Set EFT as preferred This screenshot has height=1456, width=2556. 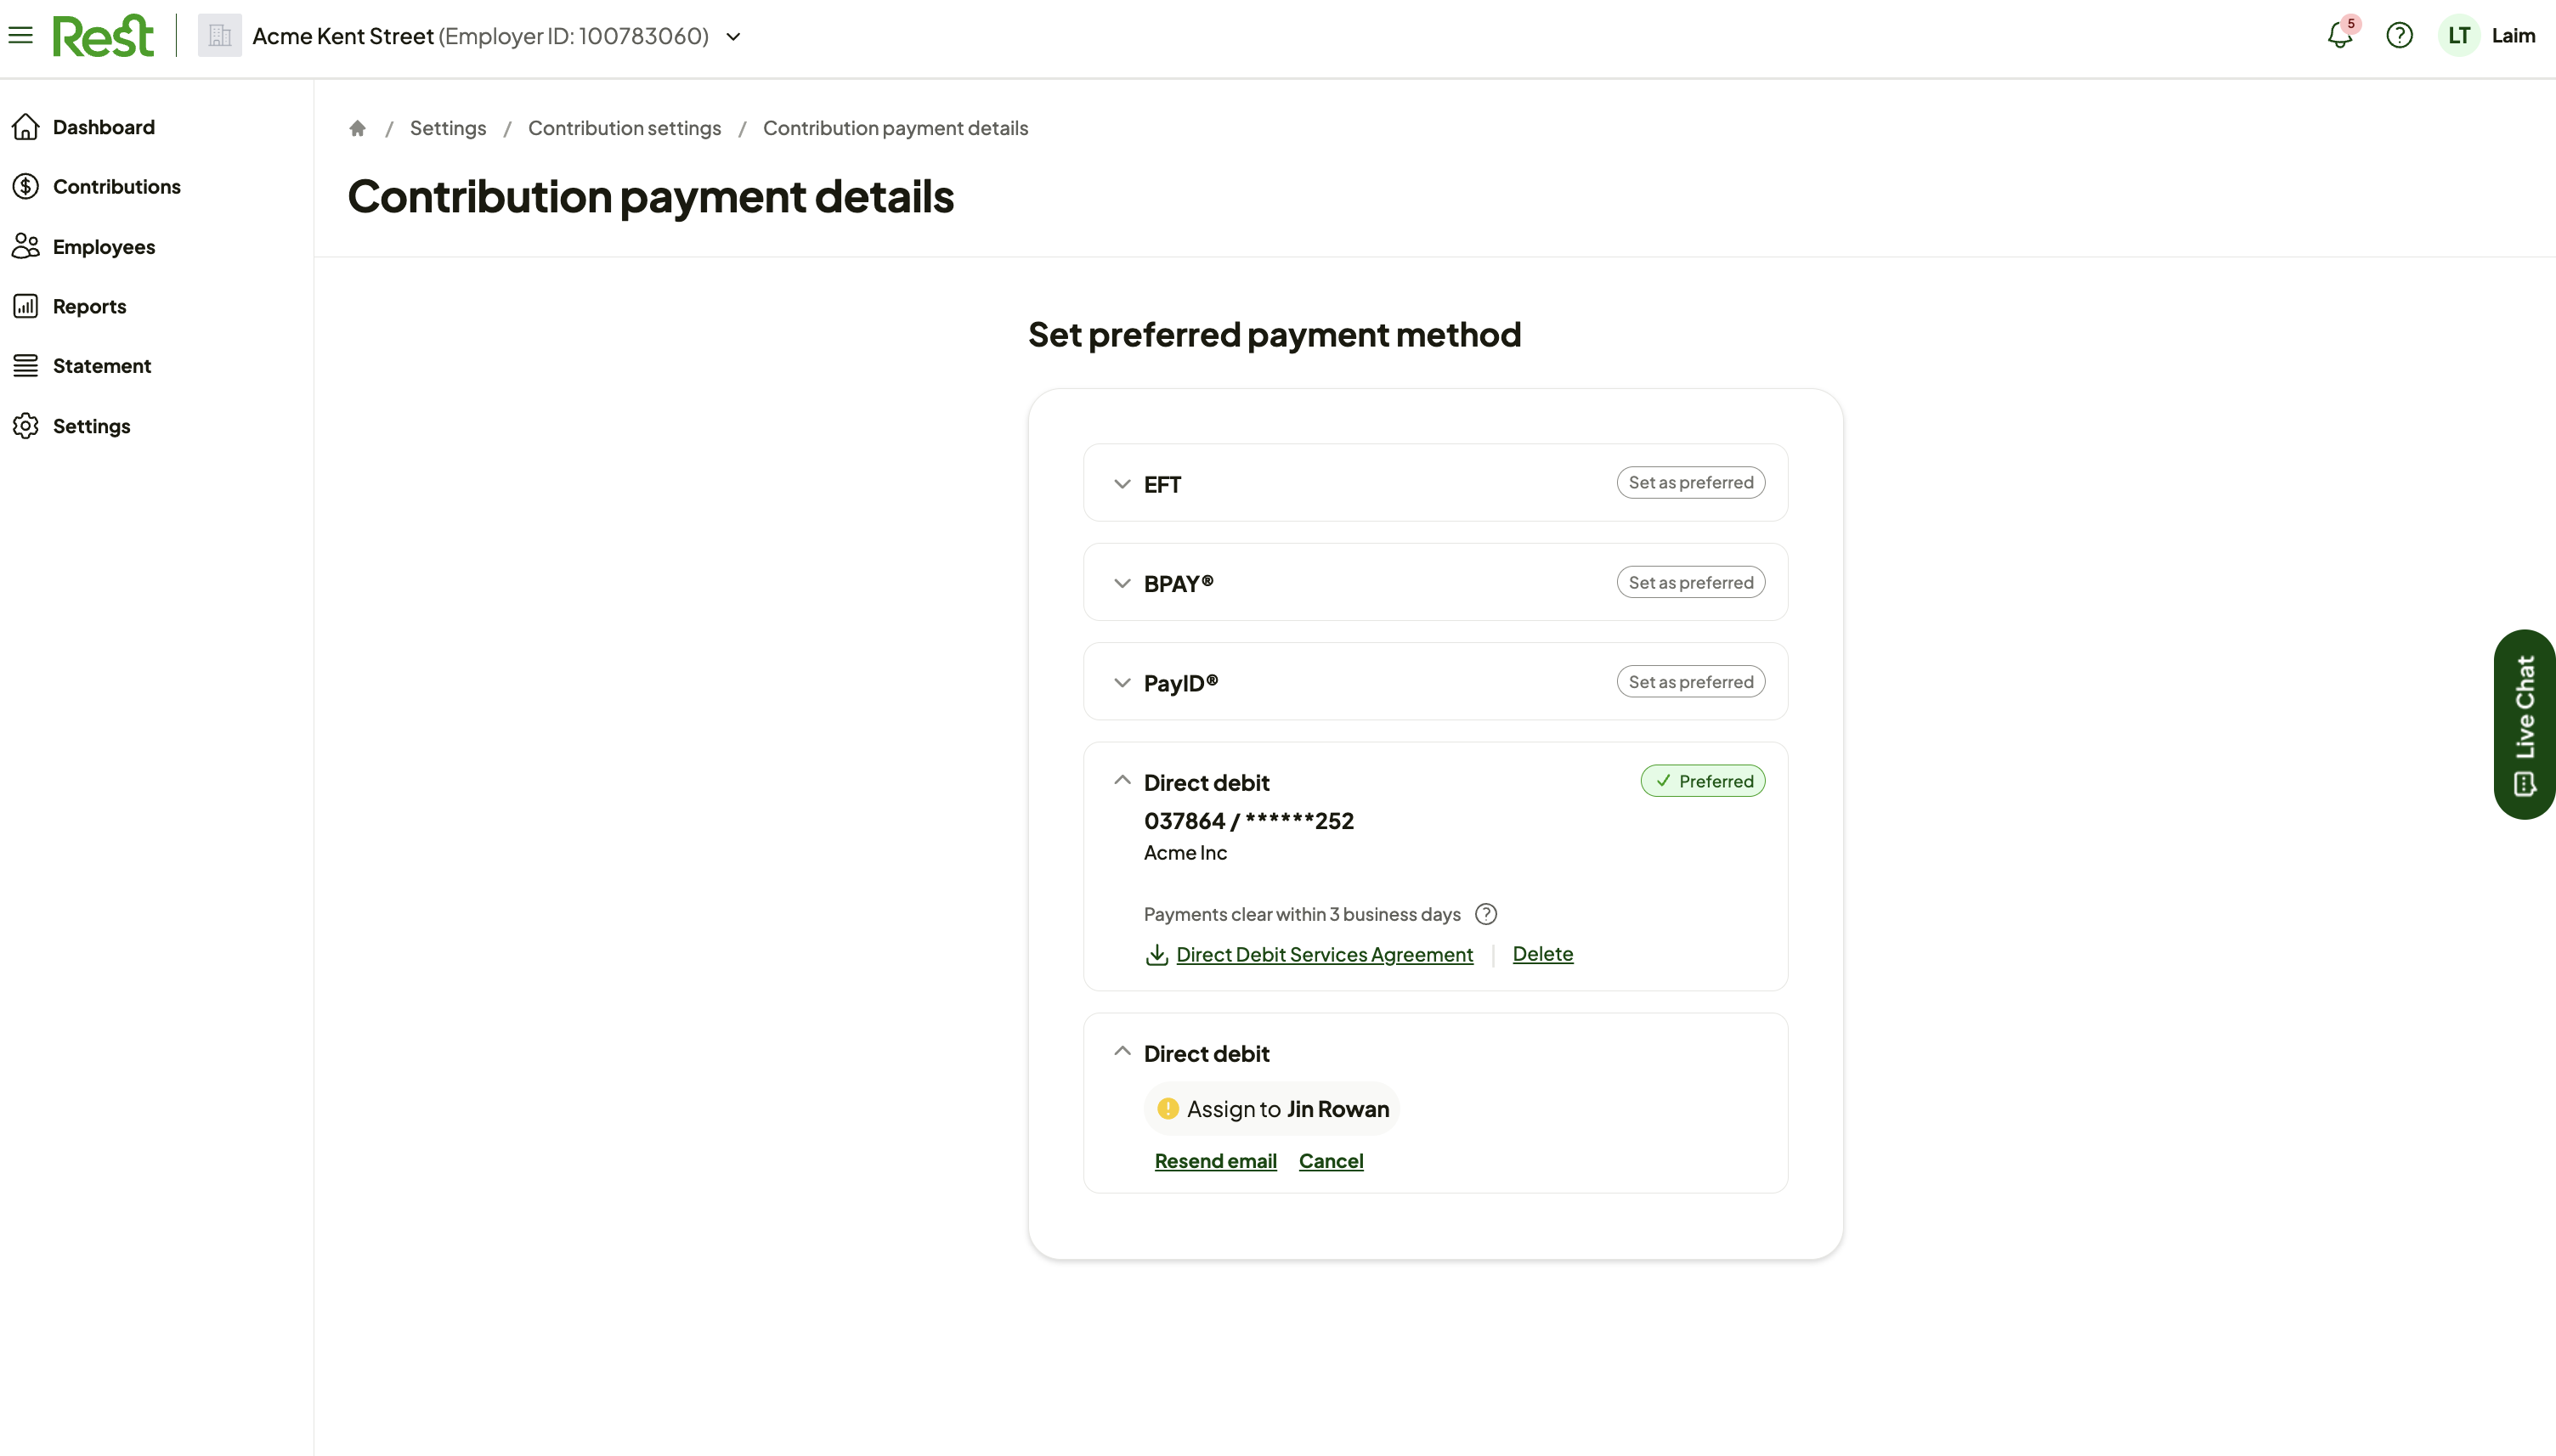point(1690,482)
